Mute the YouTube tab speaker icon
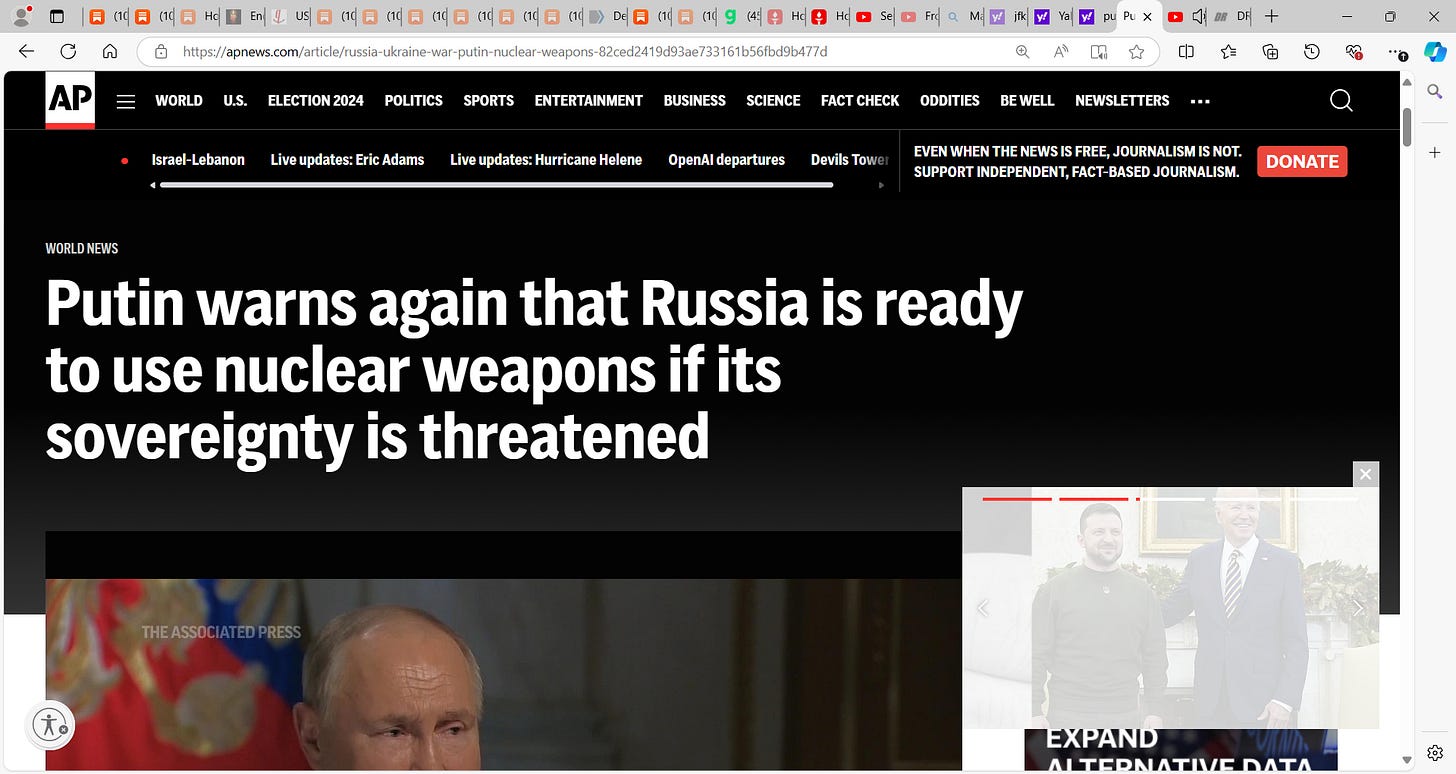The width and height of the screenshot is (1456, 774). coord(1199,16)
